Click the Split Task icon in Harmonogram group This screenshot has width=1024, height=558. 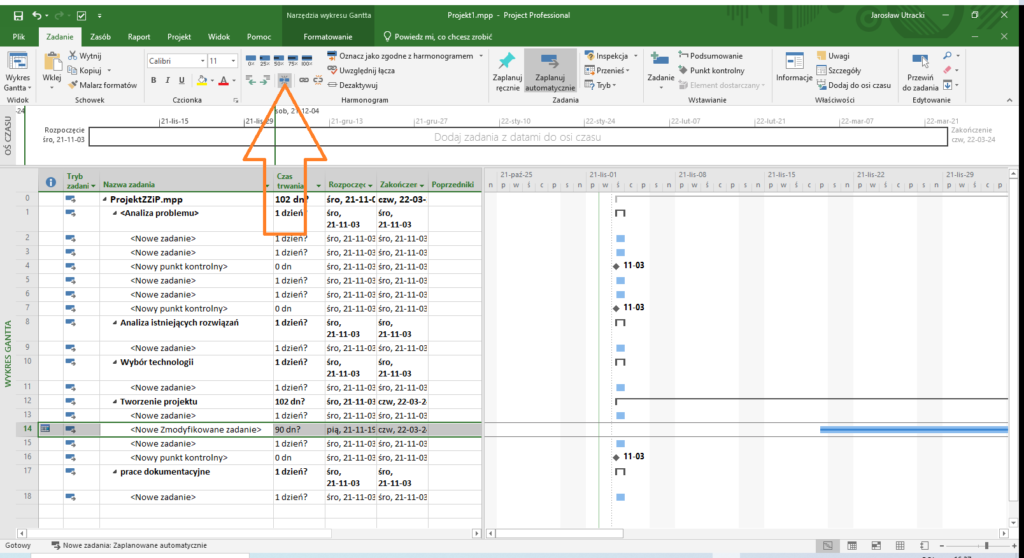pos(285,79)
